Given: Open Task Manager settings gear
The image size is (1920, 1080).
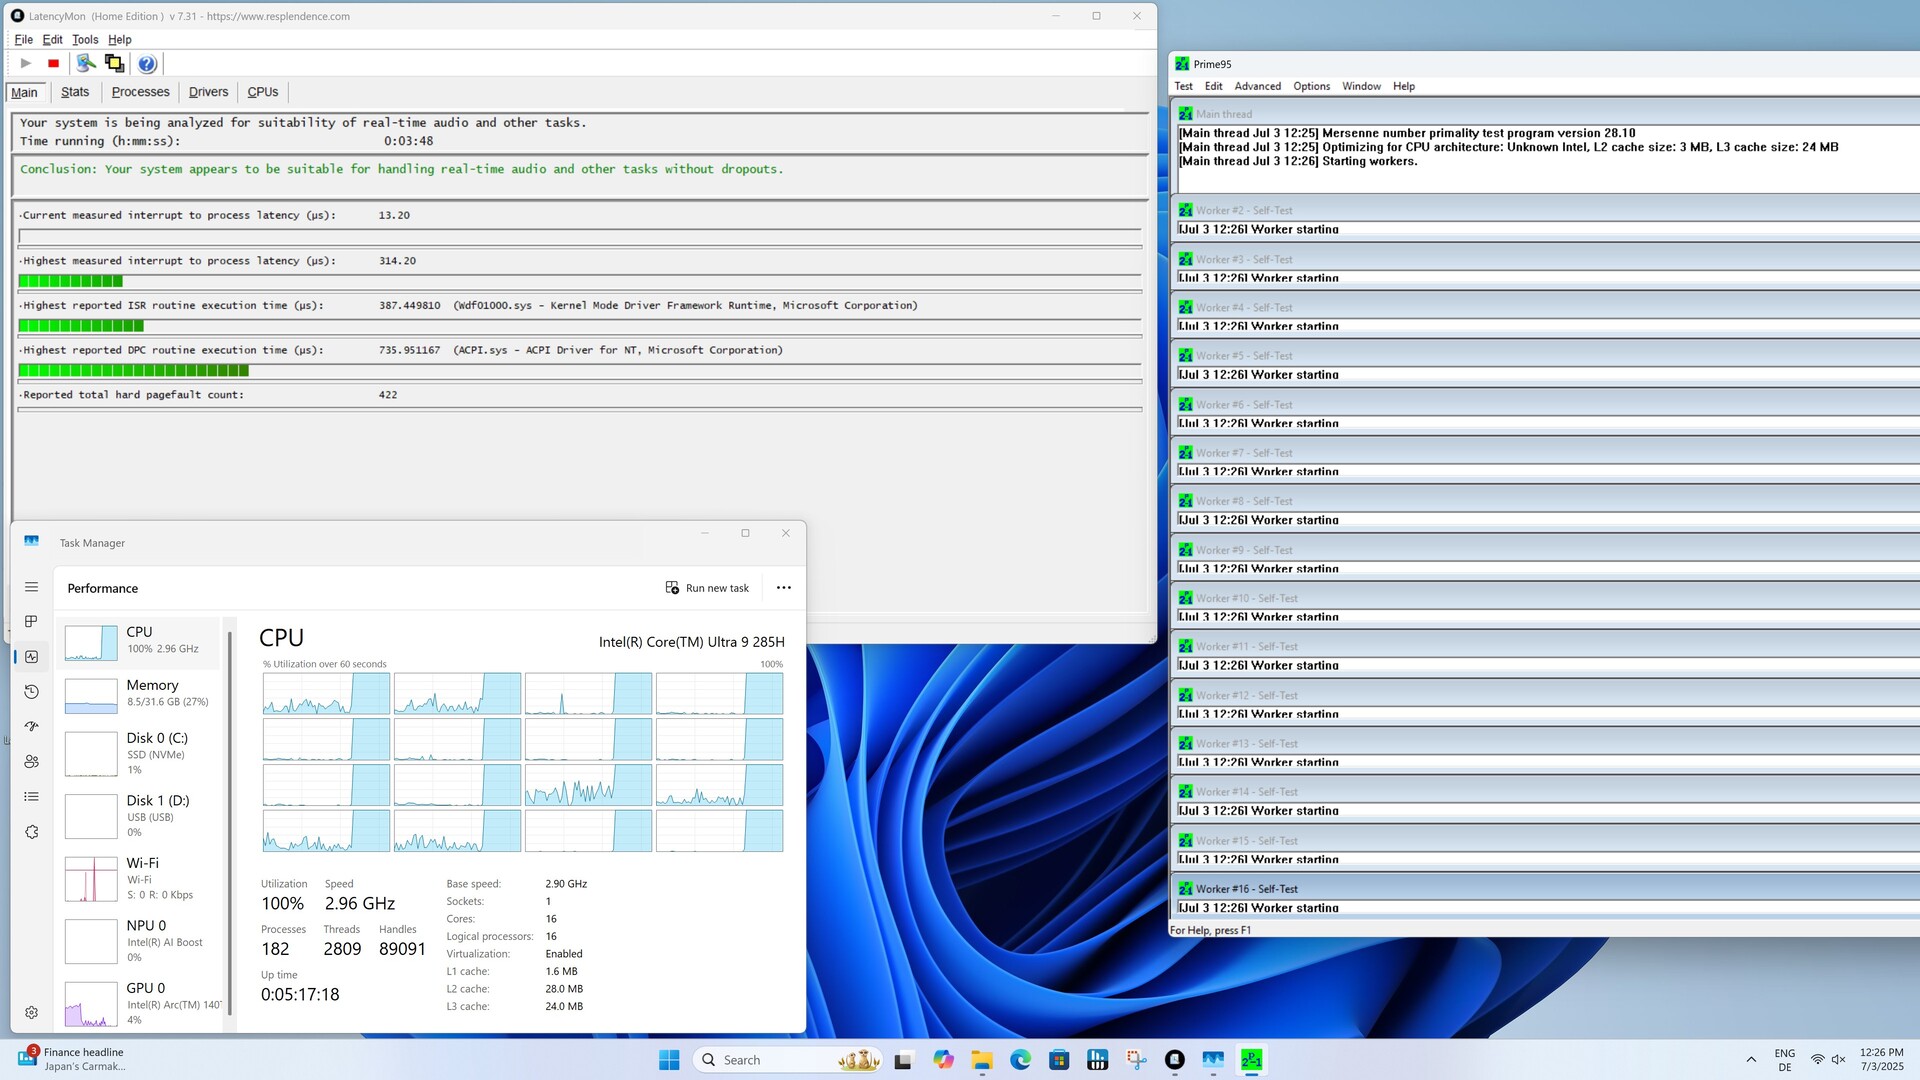Looking at the screenshot, I should click(31, 1012).
